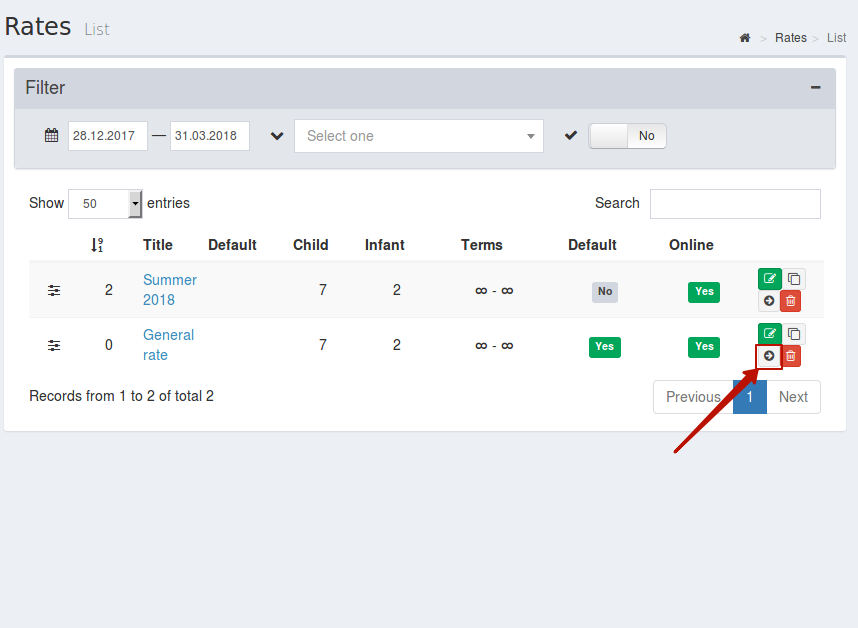
Task: Click the arrow circle icon for General rate
Action: tap(769, 356)
